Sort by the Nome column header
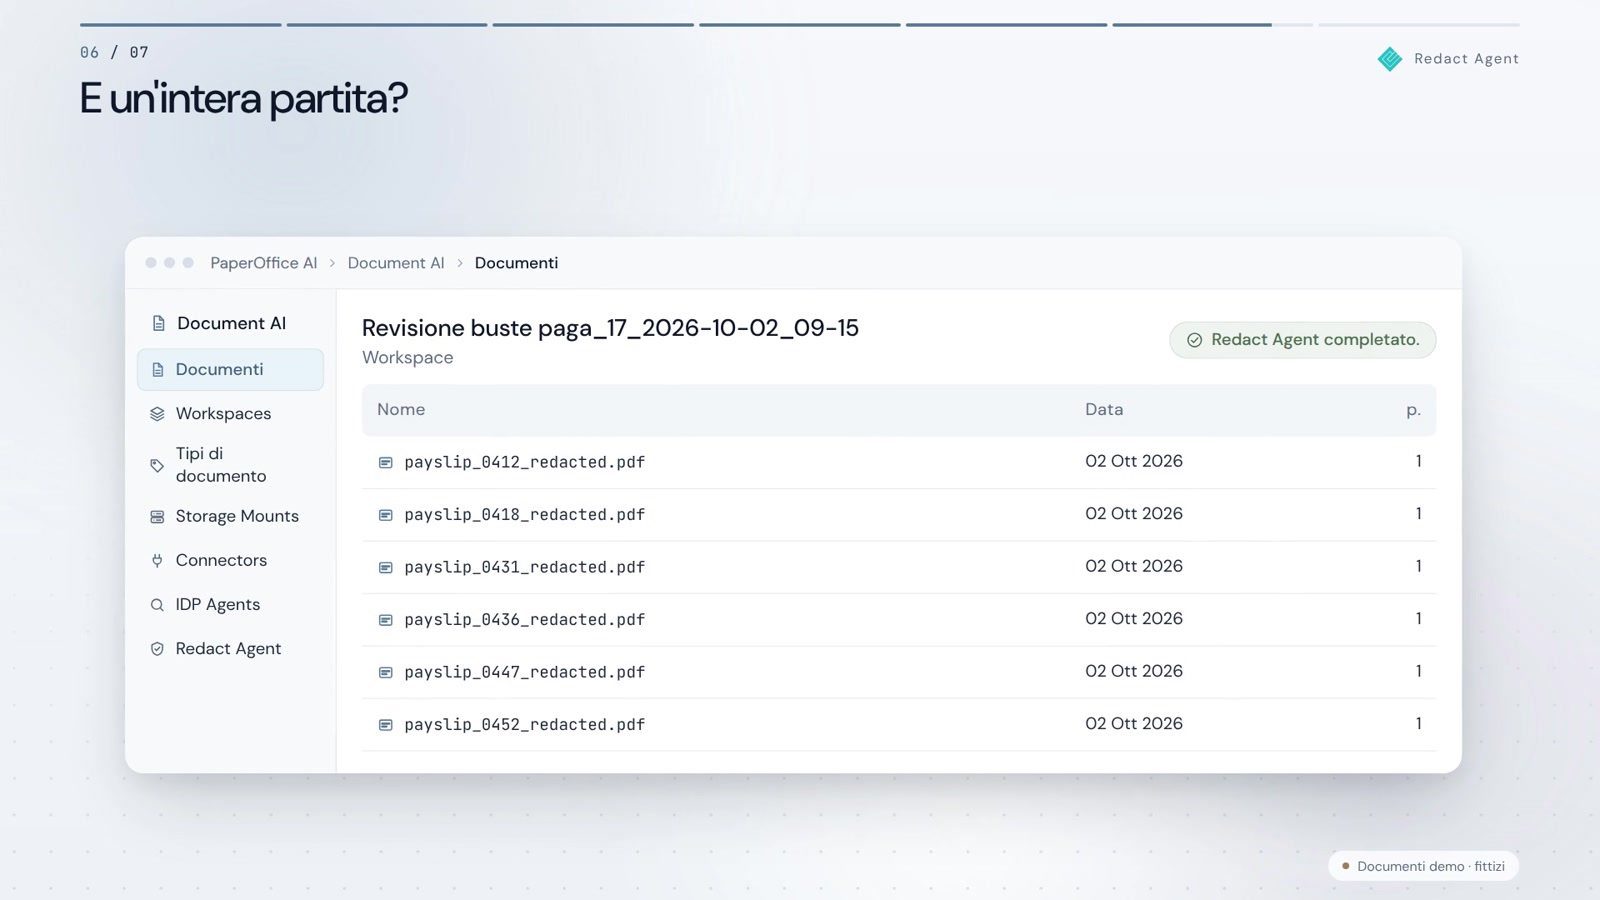 point(401,409)
